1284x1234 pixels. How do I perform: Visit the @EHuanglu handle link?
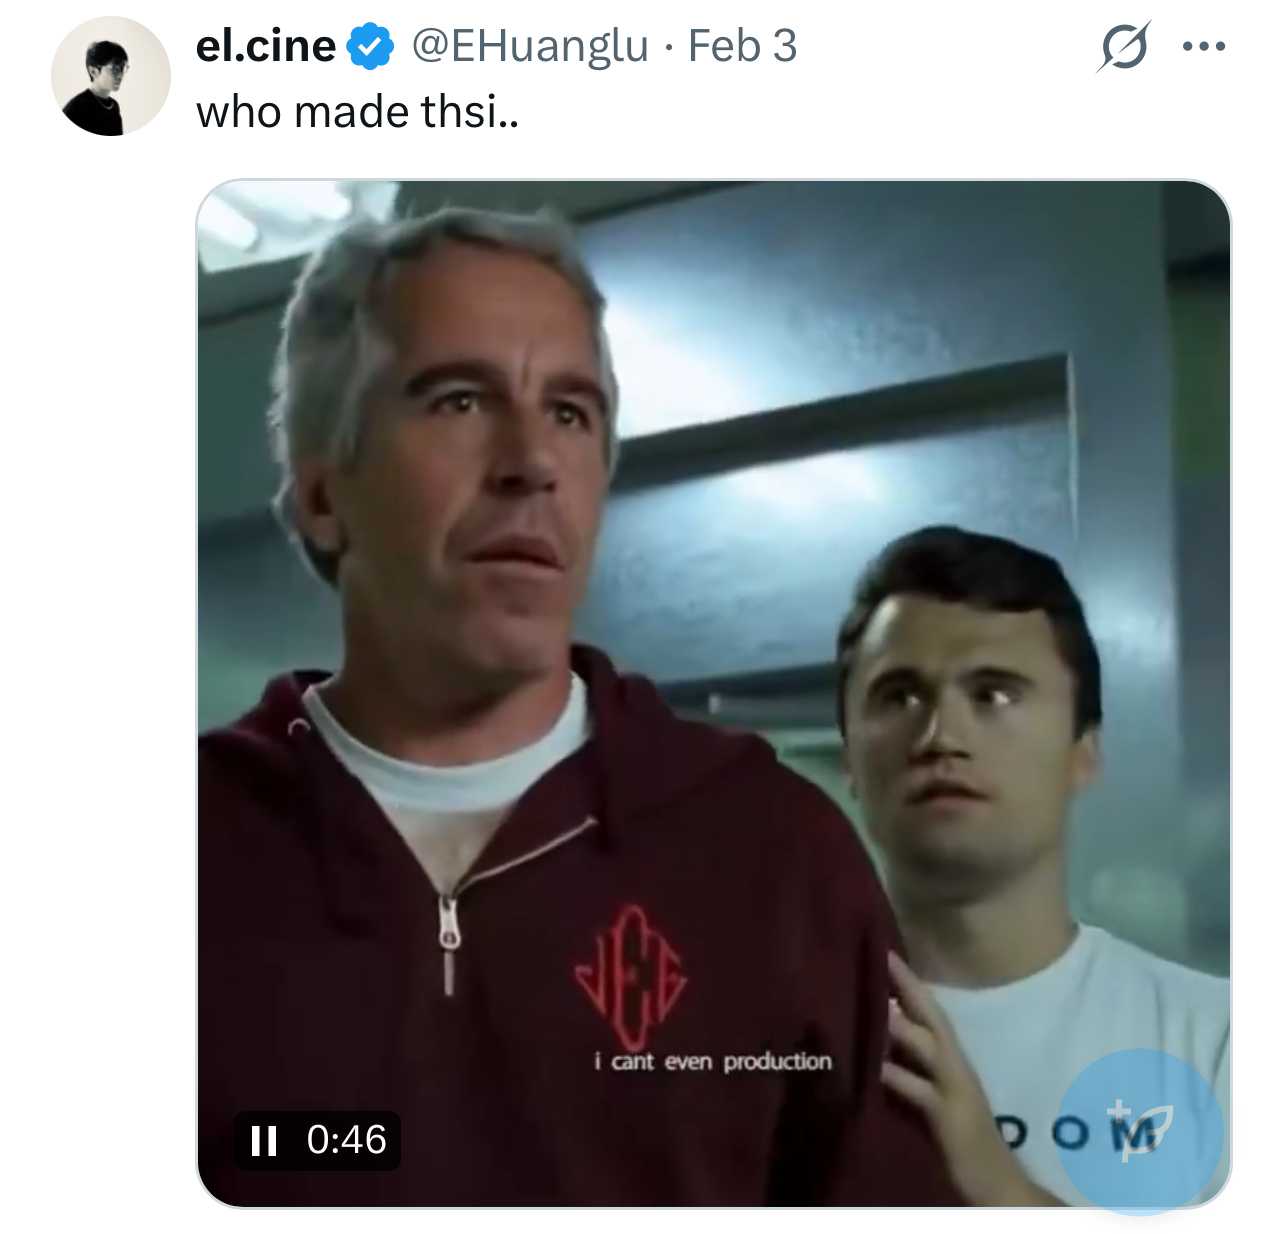point(530,46)
